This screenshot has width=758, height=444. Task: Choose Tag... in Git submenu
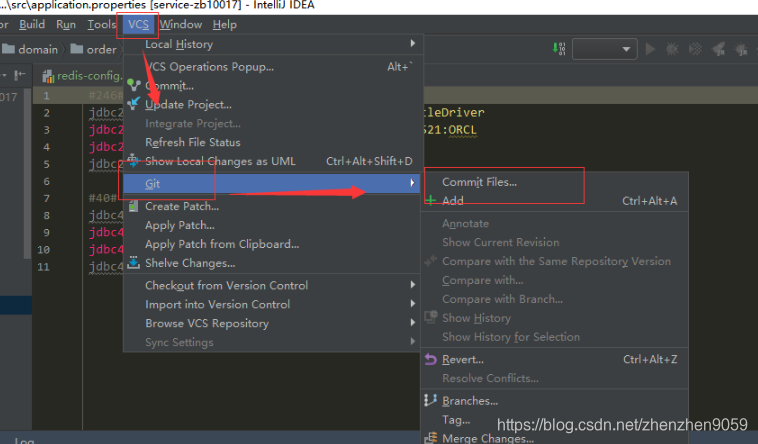tap(554, 420)
